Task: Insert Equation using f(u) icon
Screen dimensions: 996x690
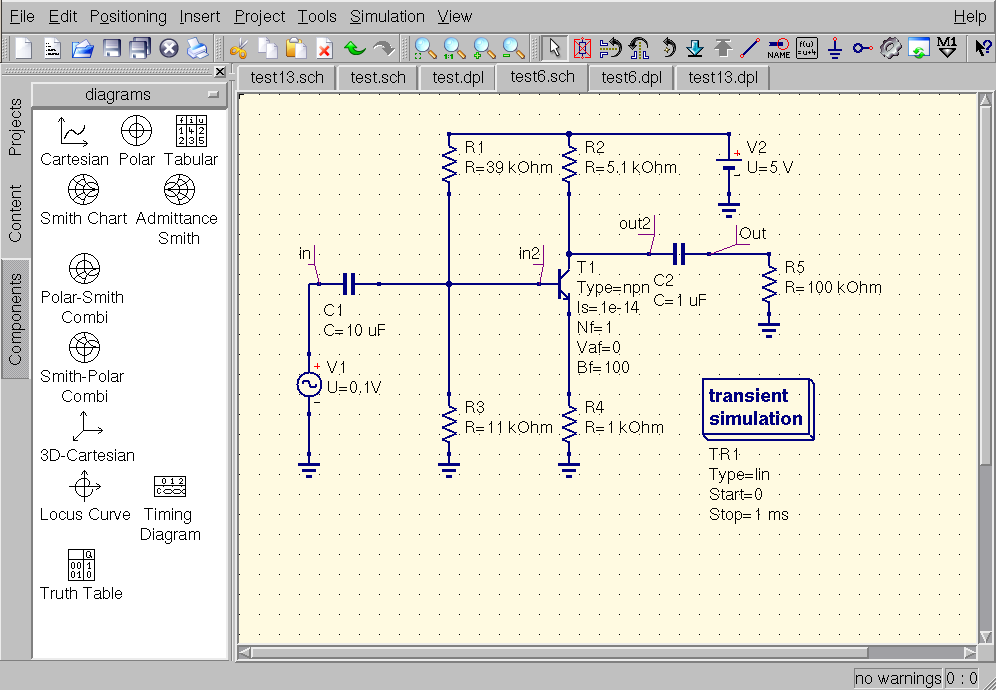Action: [x=807, y=48]
